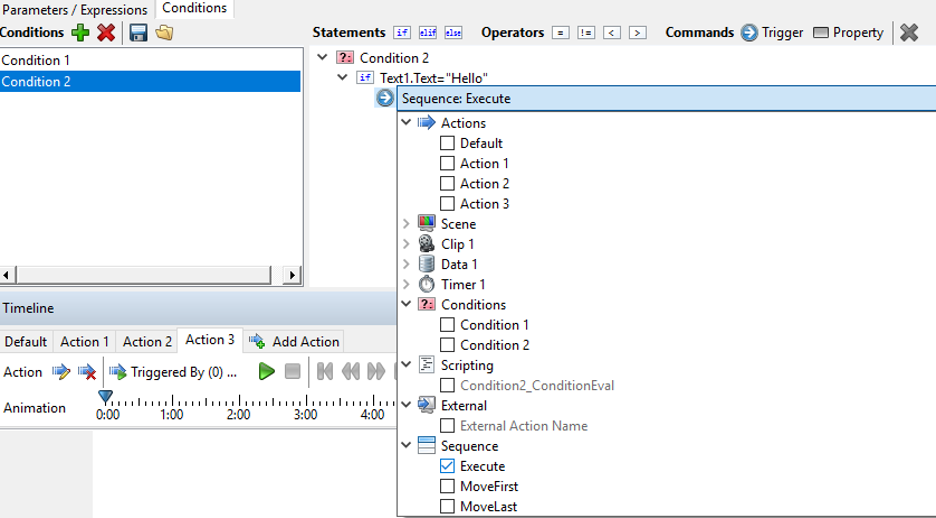Delete the selected condition with red X

106,33
